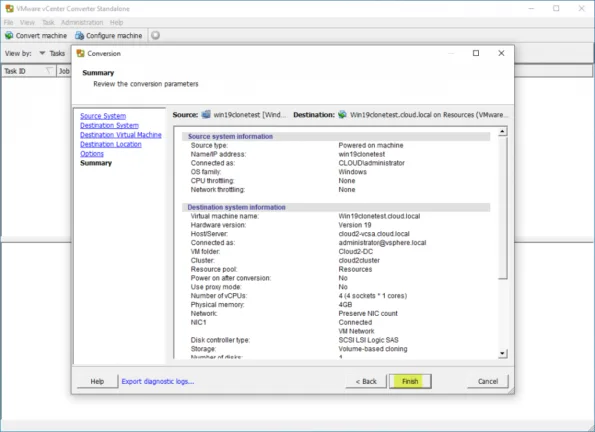
Task: Click the Cancel button
Action: 488,381
